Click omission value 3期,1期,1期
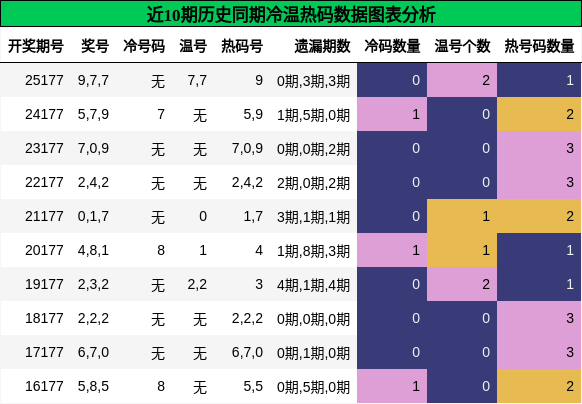 313,217
